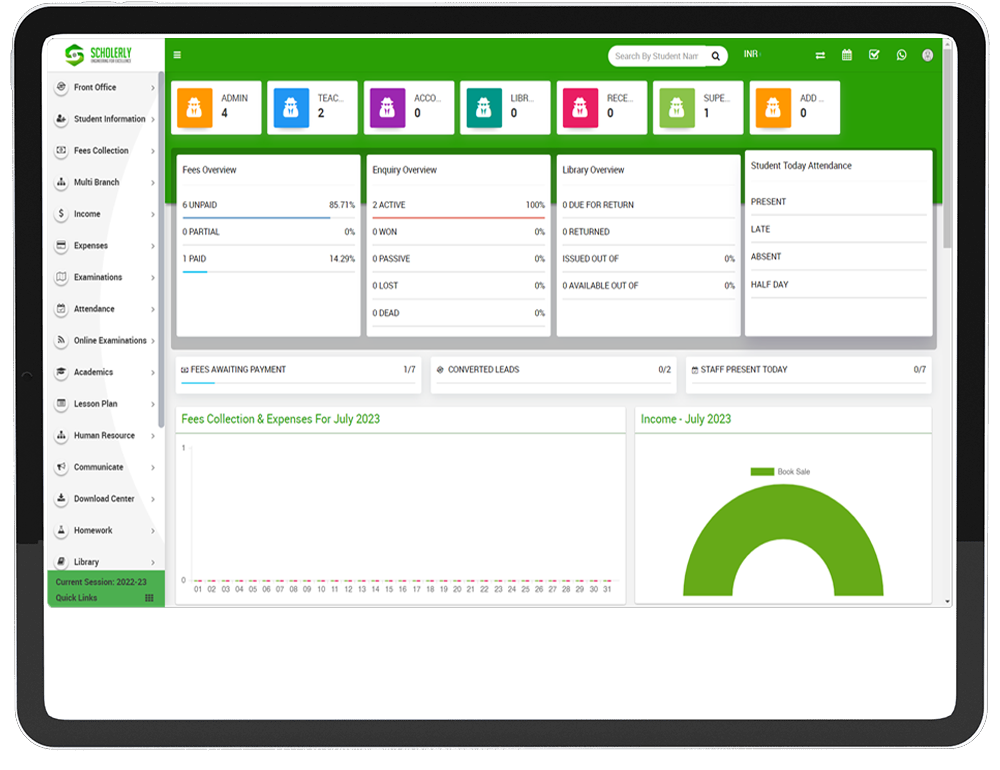Click the Search By Student Name field
Screen dimensions: 1000x770
tap(657, 56)
